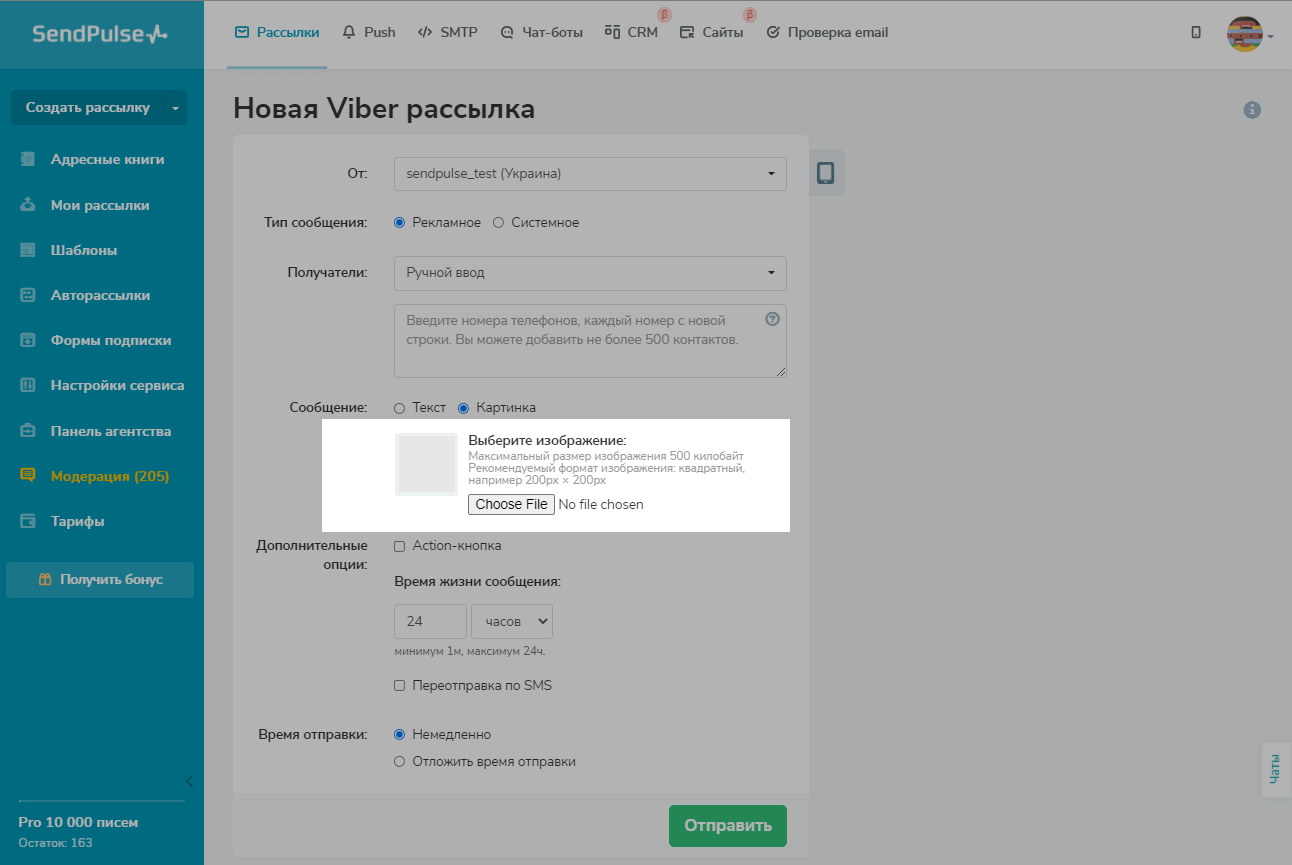Open the Проверка email tab
Screen dimensions: 1292x865
click(827, 32)
